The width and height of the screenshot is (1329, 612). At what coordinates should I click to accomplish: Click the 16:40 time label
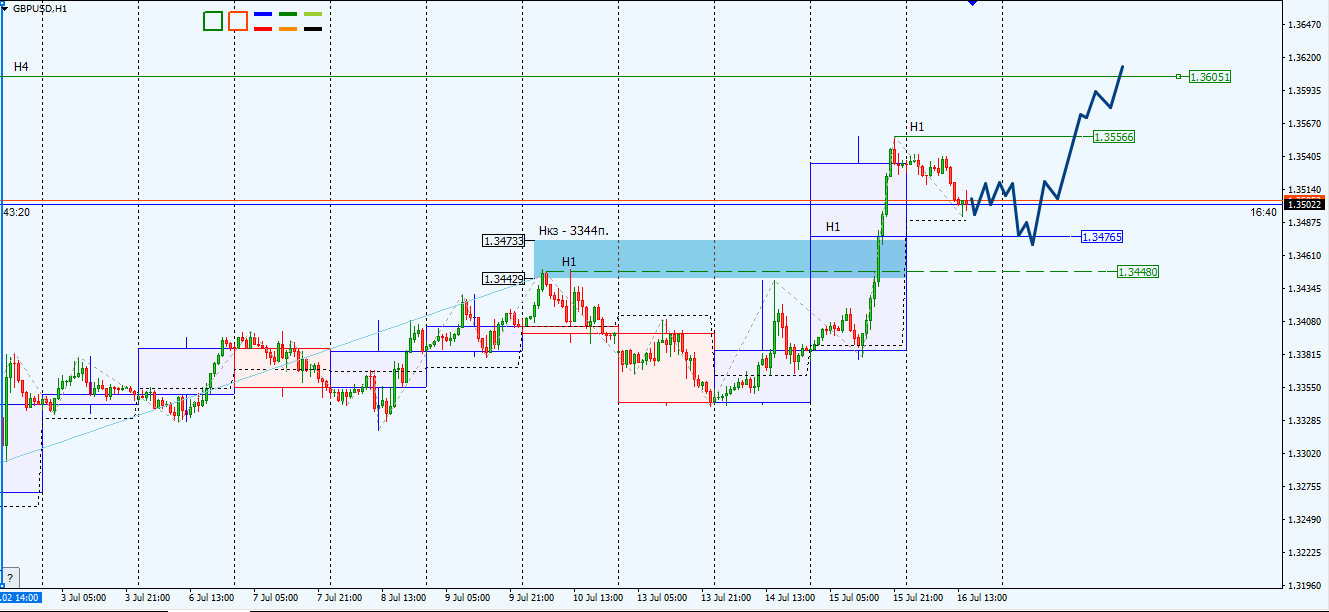pos(1263,212)
